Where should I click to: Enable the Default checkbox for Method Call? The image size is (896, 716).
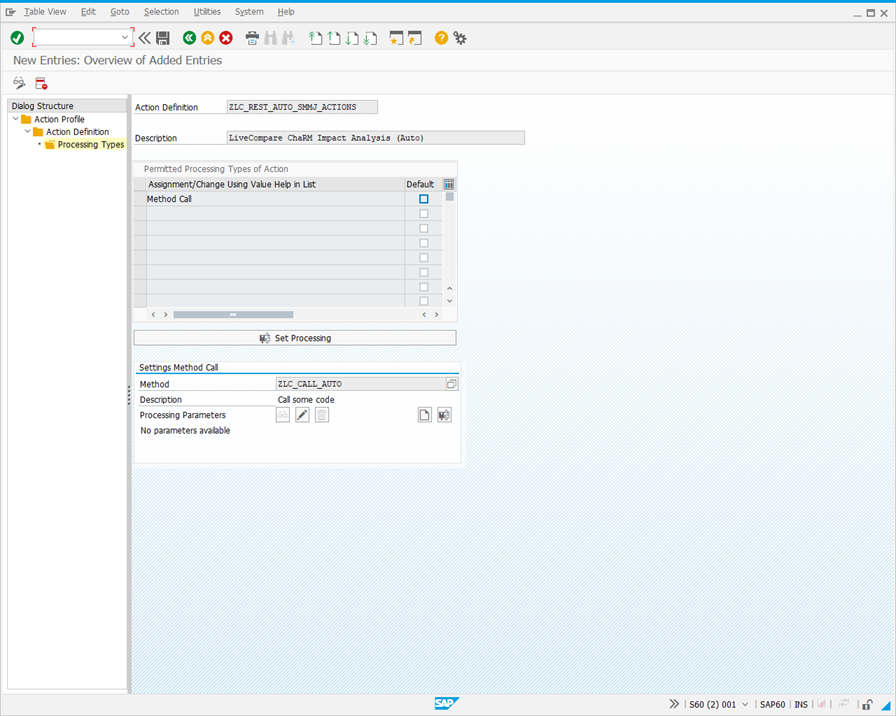(422, 199)
